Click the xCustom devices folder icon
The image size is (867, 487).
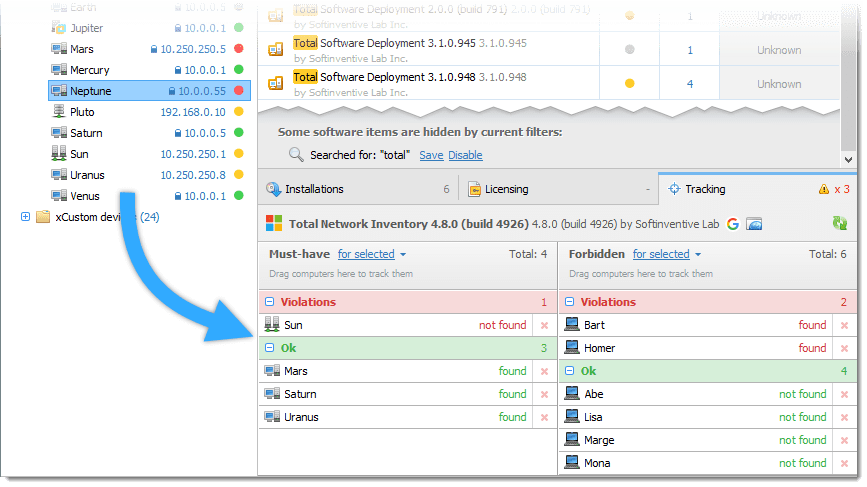(43, 217)
